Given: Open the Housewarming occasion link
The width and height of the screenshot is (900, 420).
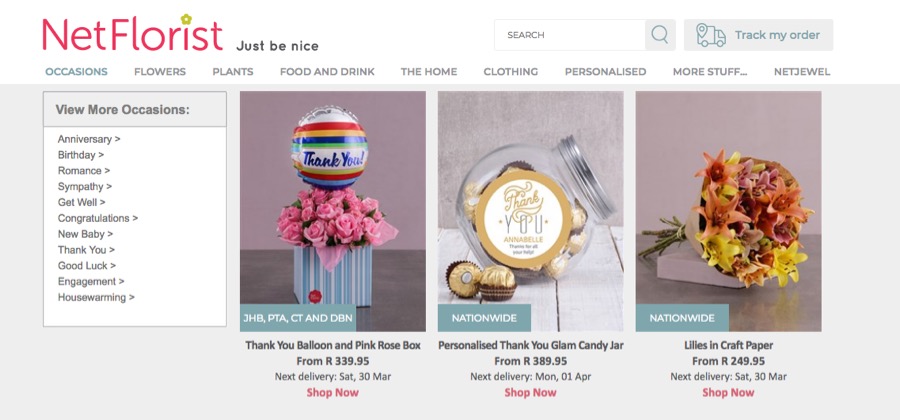Looking at the screenshot, I should 96,297.
